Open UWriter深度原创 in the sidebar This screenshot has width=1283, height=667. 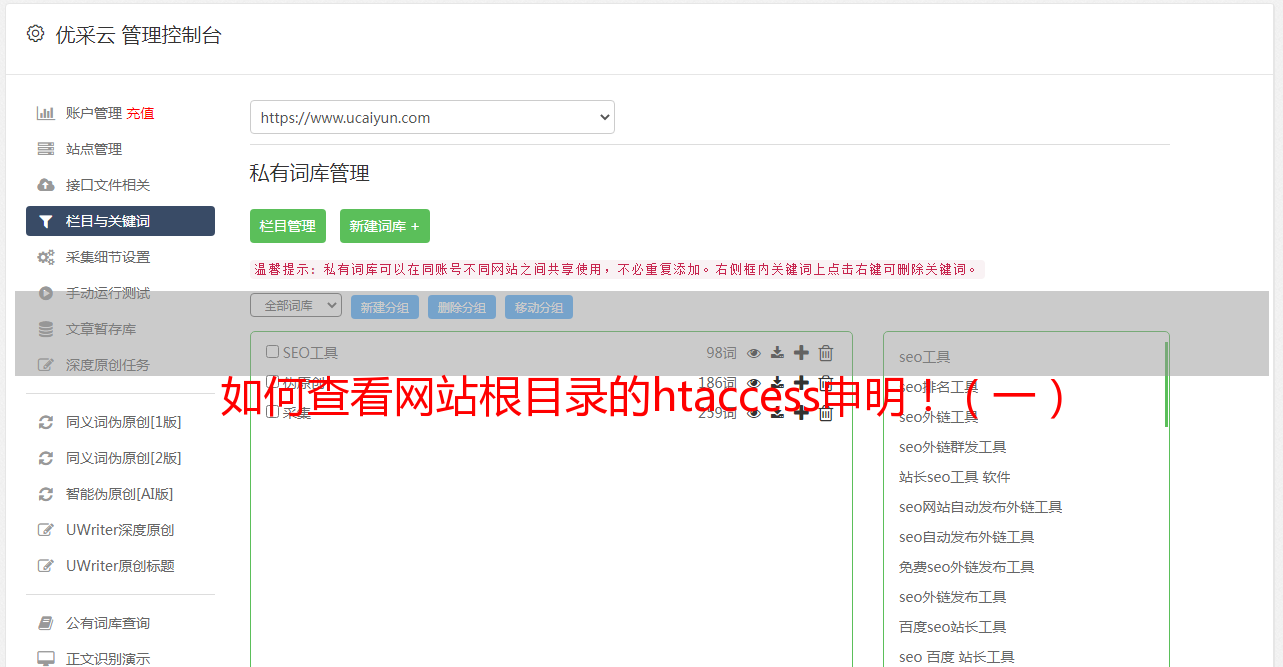120,530
